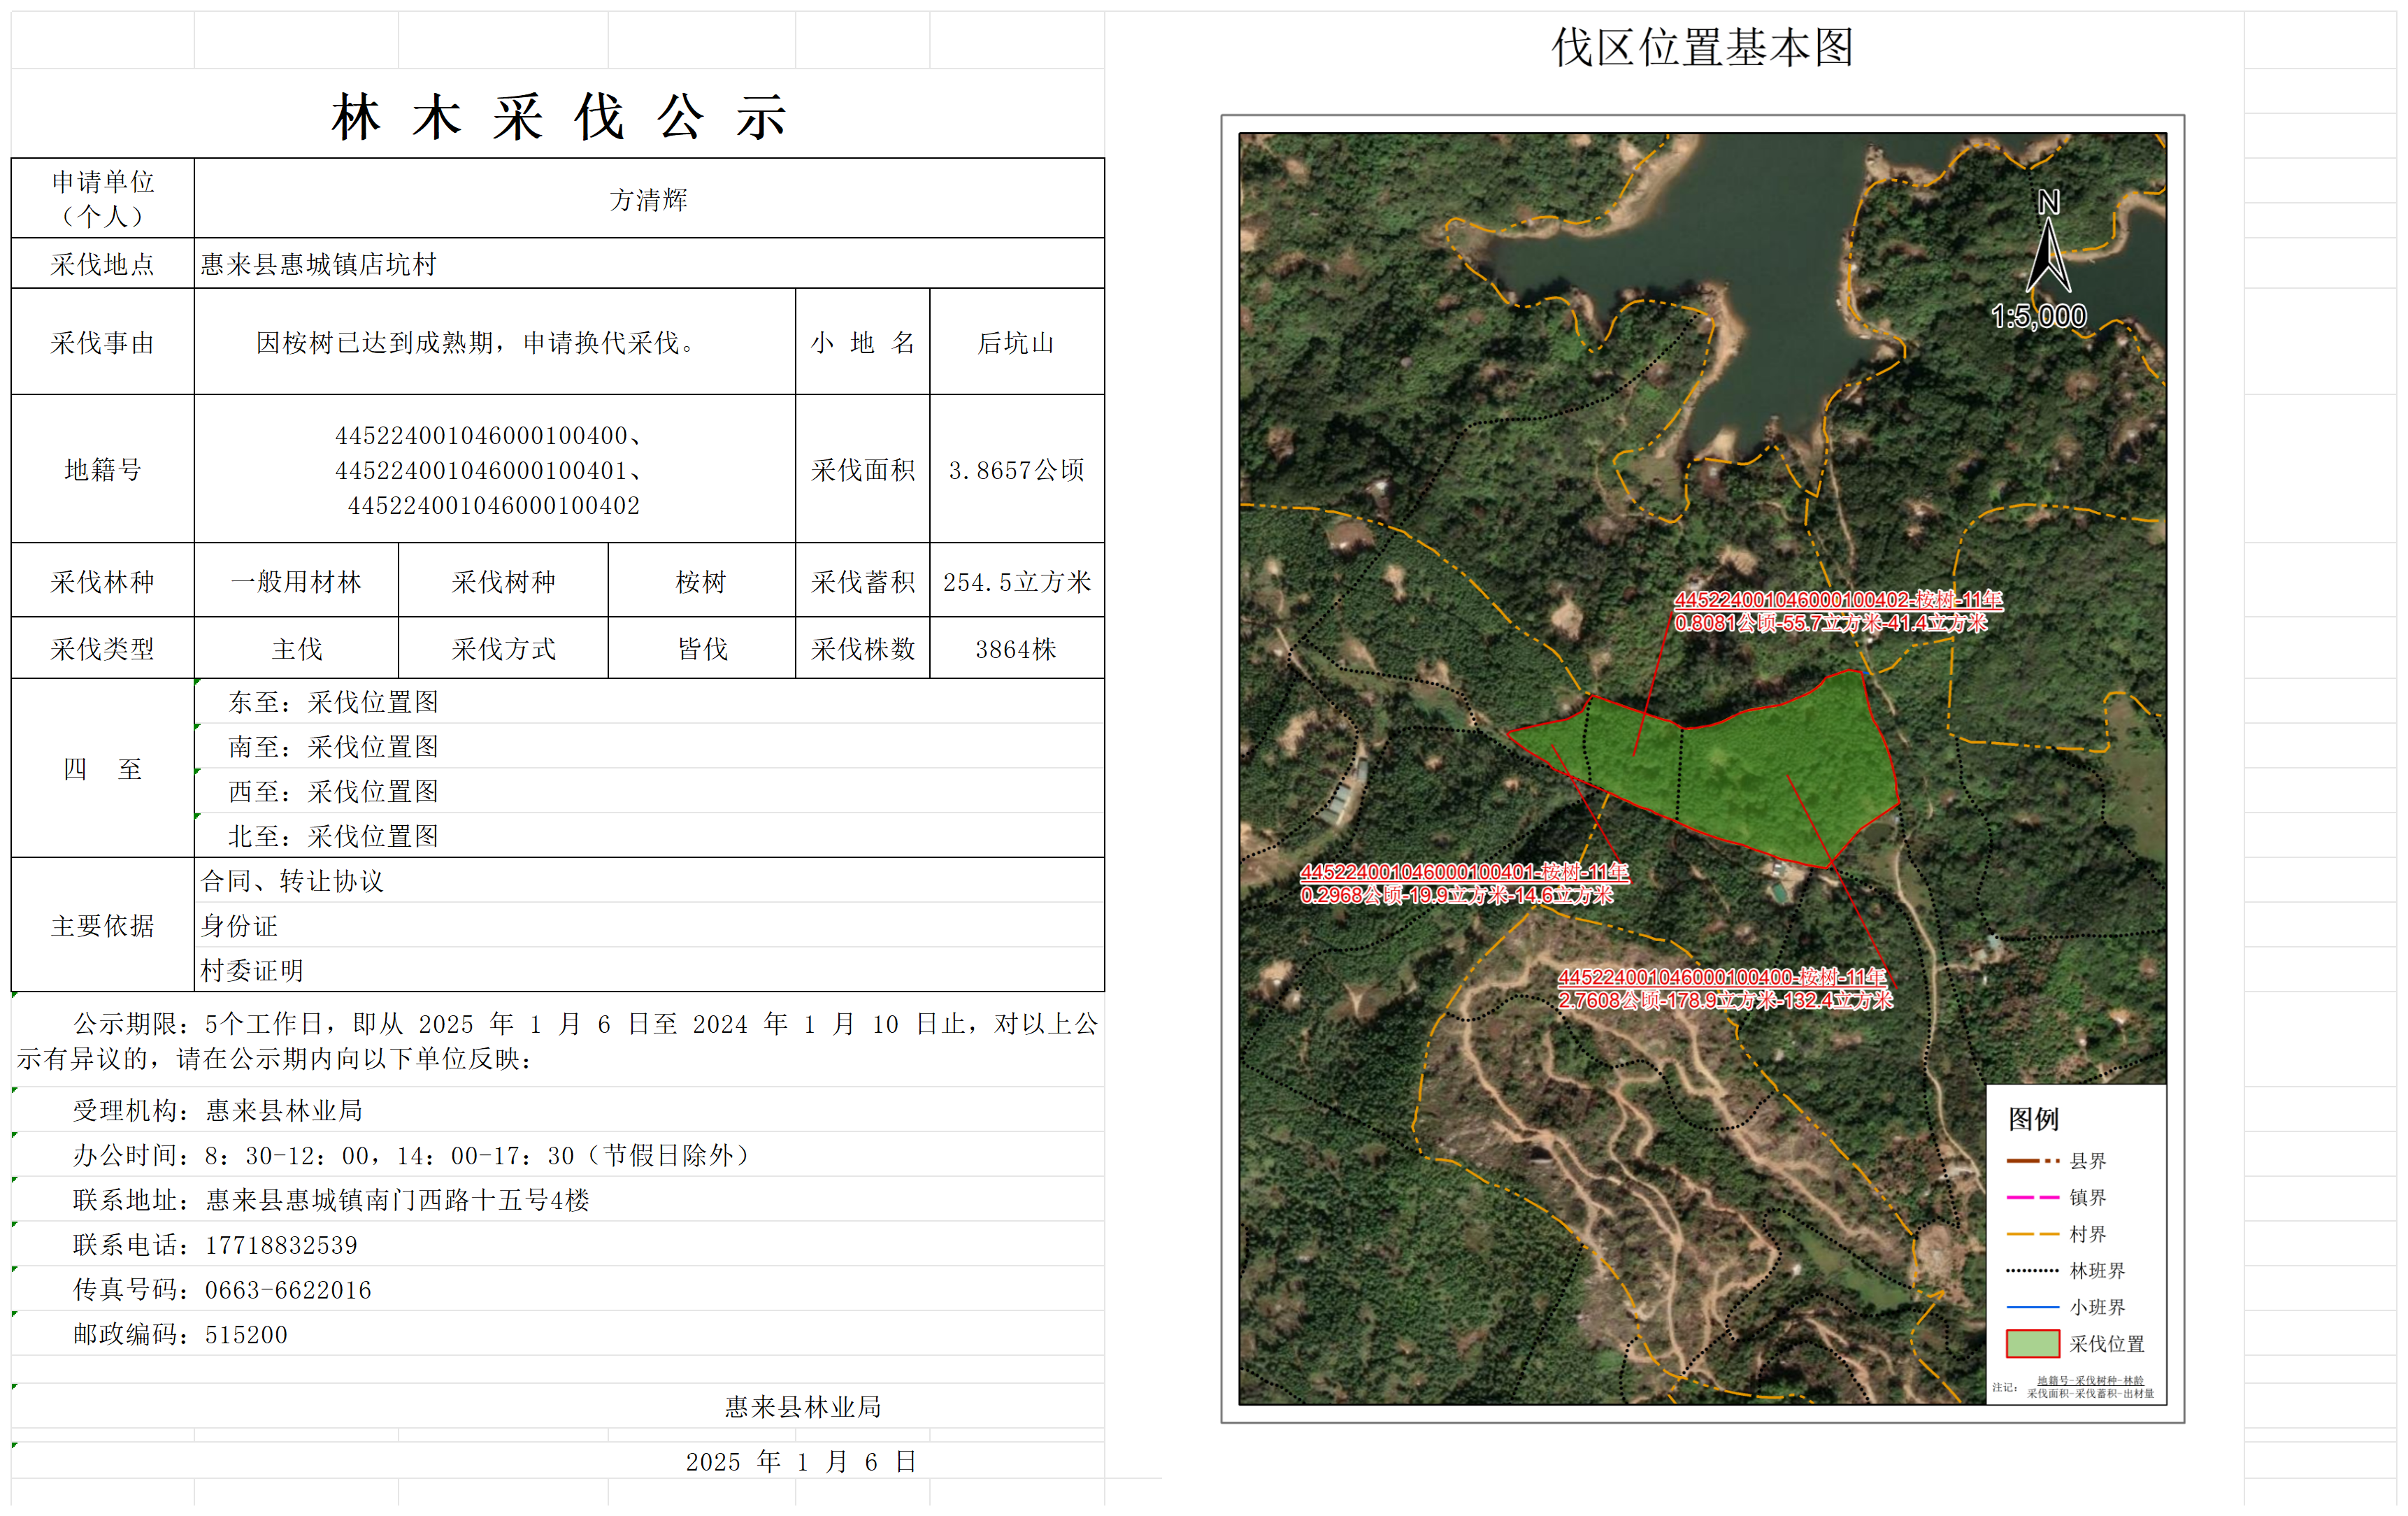Click the 联系地址 address line
The width and height of the screenshot is (2408, 1516).
click(x=331, y=1200)
